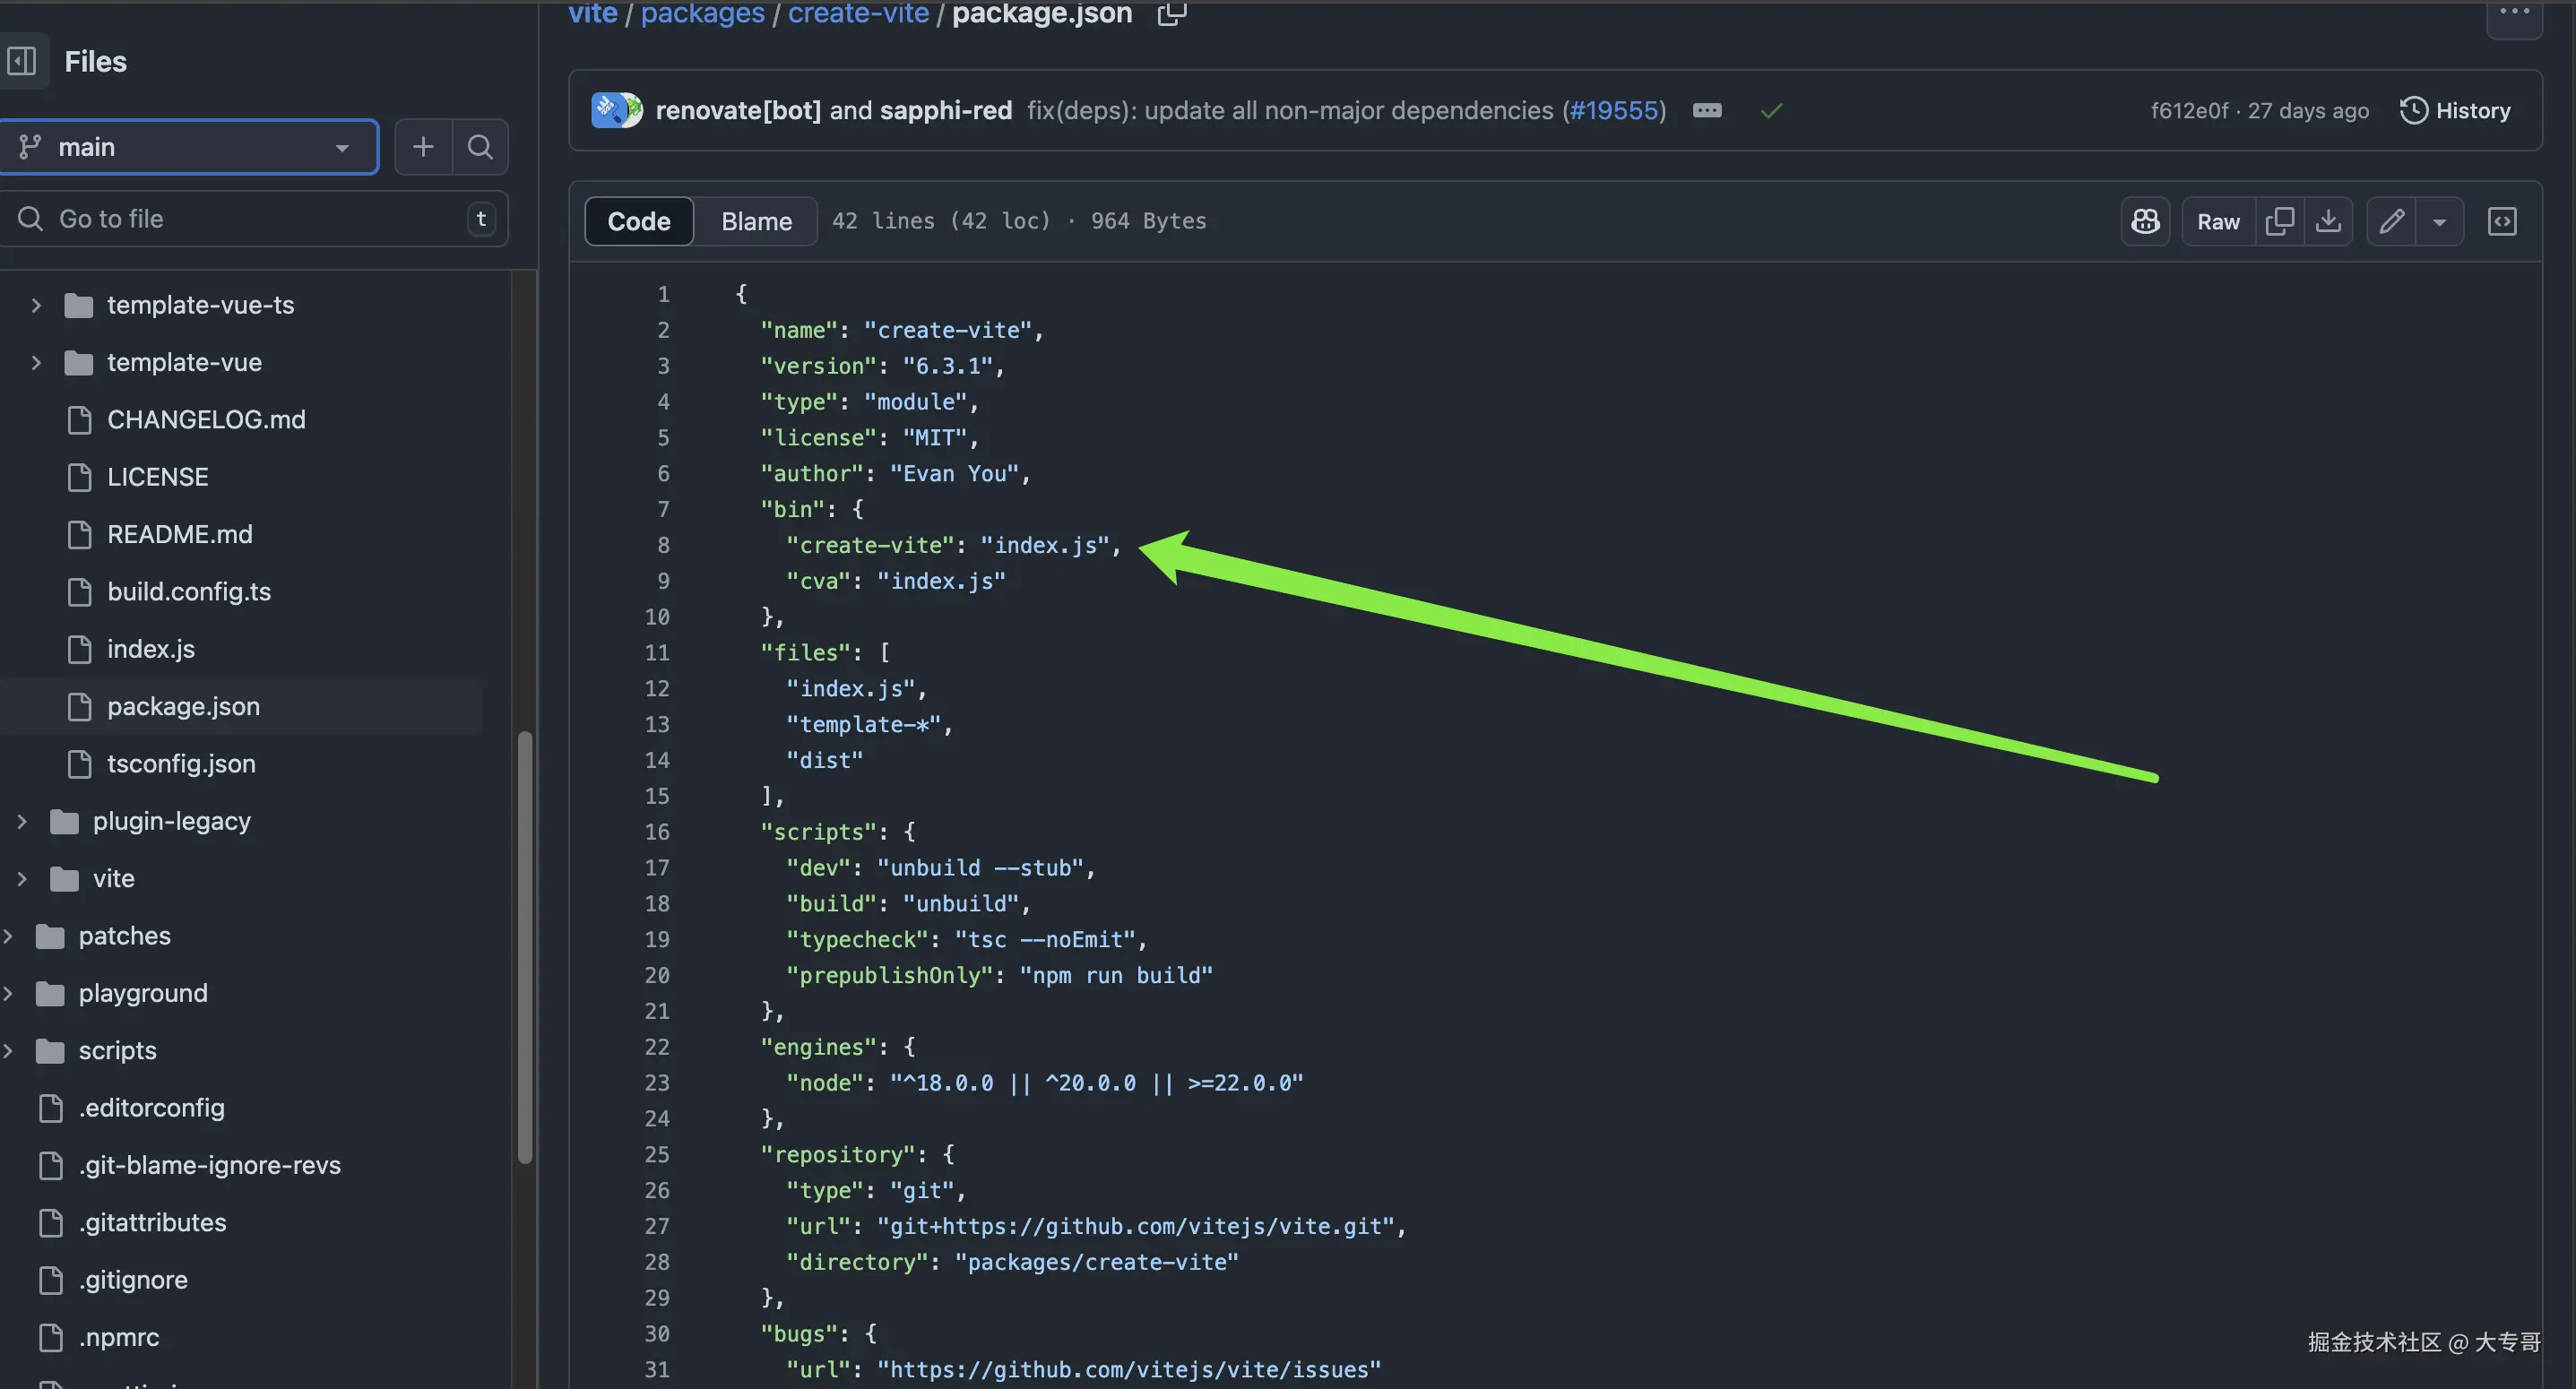Copy the file path icon beside package.json
Viewport: 2576px width, 1389px height.
tap(1171, 14)
